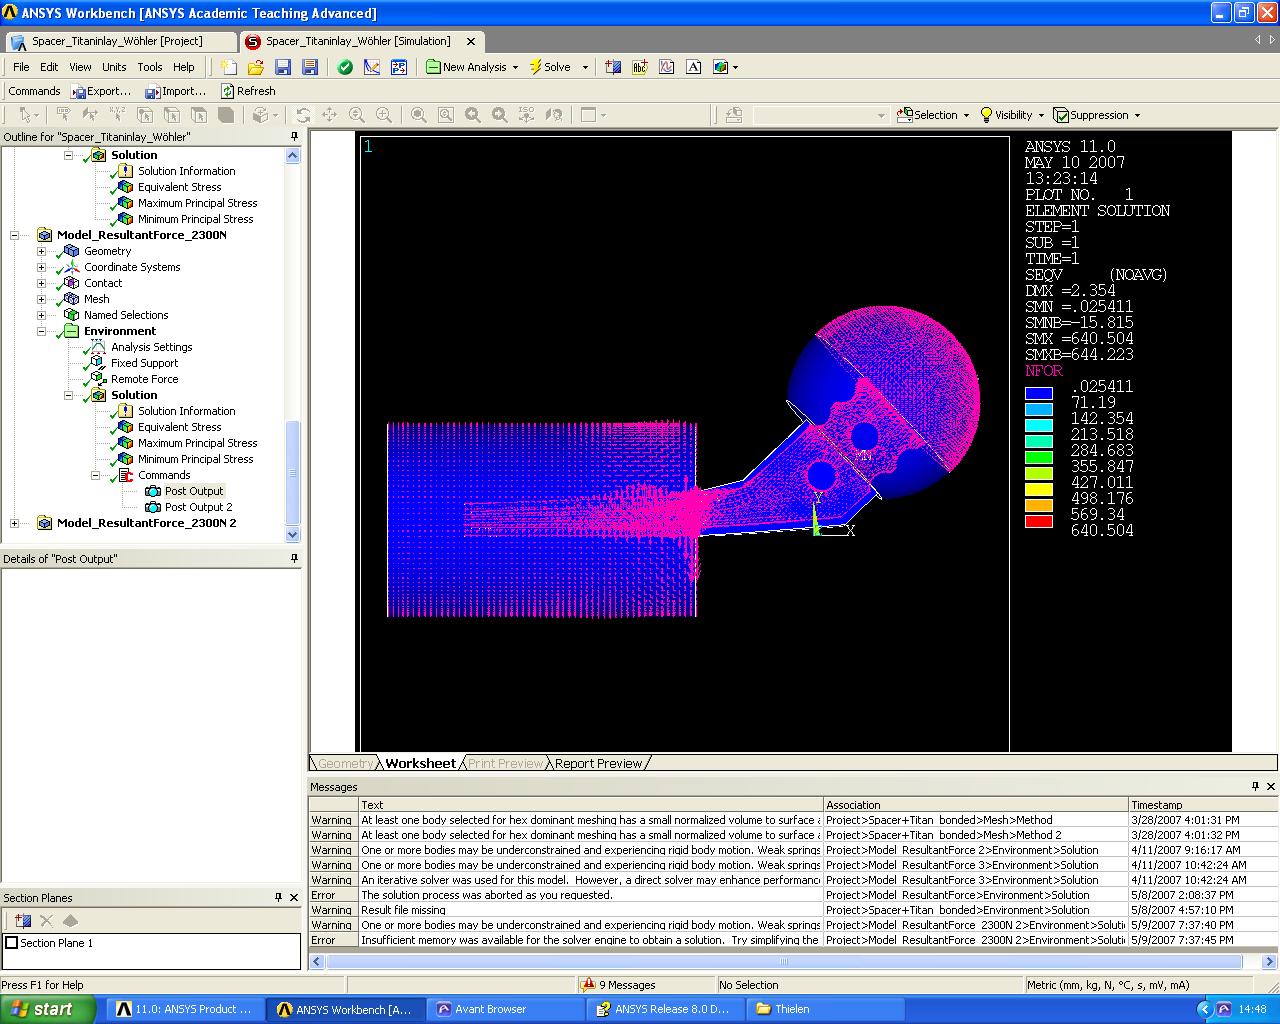Open ANSYS Release 8.0 taskbar item
Screen dimensions: 1280x1024
coord(663,1009)
